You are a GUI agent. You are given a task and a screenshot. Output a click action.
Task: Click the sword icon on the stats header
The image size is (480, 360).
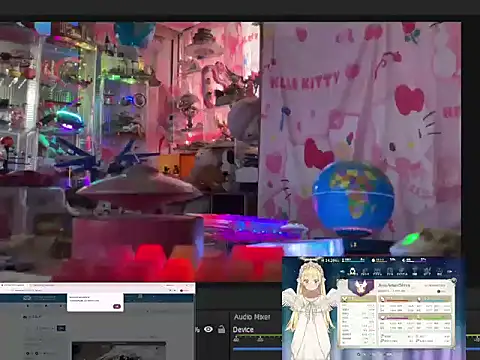point(345,298)
